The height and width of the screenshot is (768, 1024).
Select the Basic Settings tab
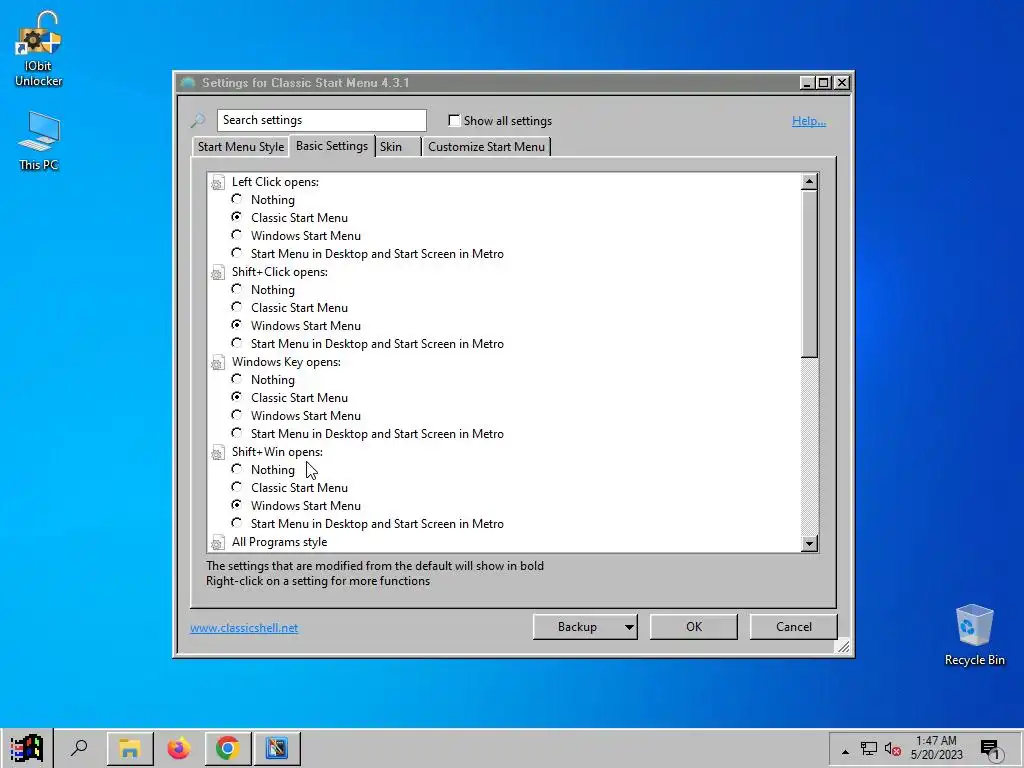[x=332, y=146]
